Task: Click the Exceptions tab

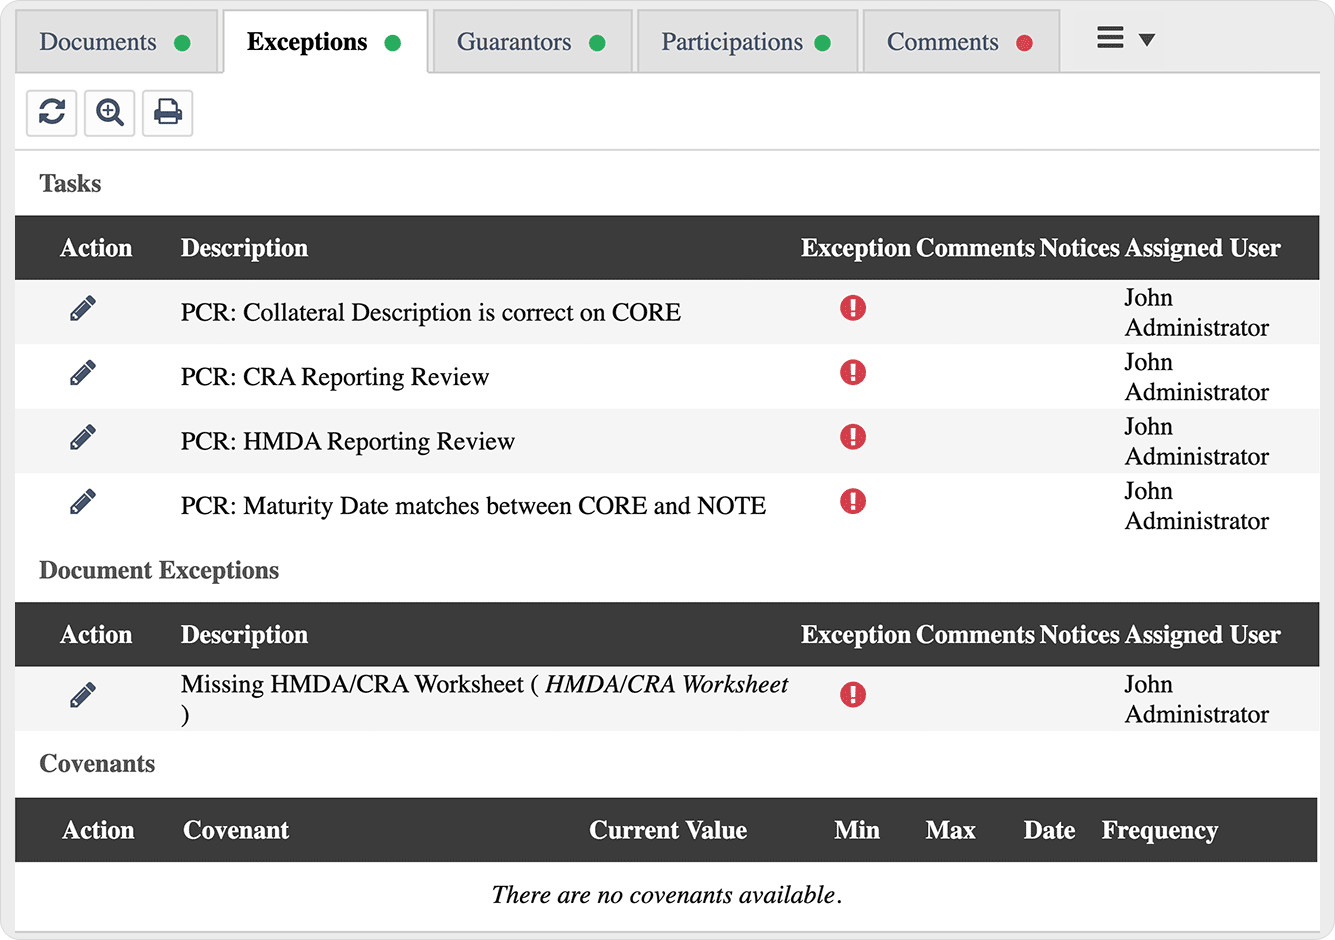Action: 324,43
